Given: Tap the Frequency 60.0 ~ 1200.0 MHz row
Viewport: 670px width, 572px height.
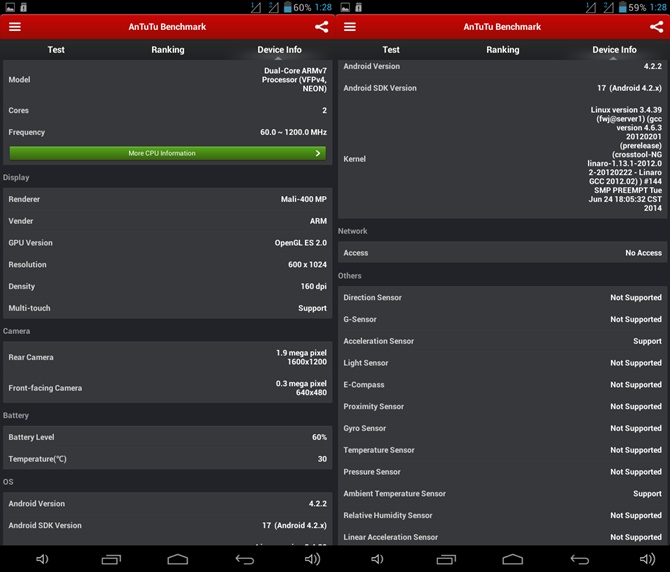Looking at the screenshot, I should click(x=168, y=132).
